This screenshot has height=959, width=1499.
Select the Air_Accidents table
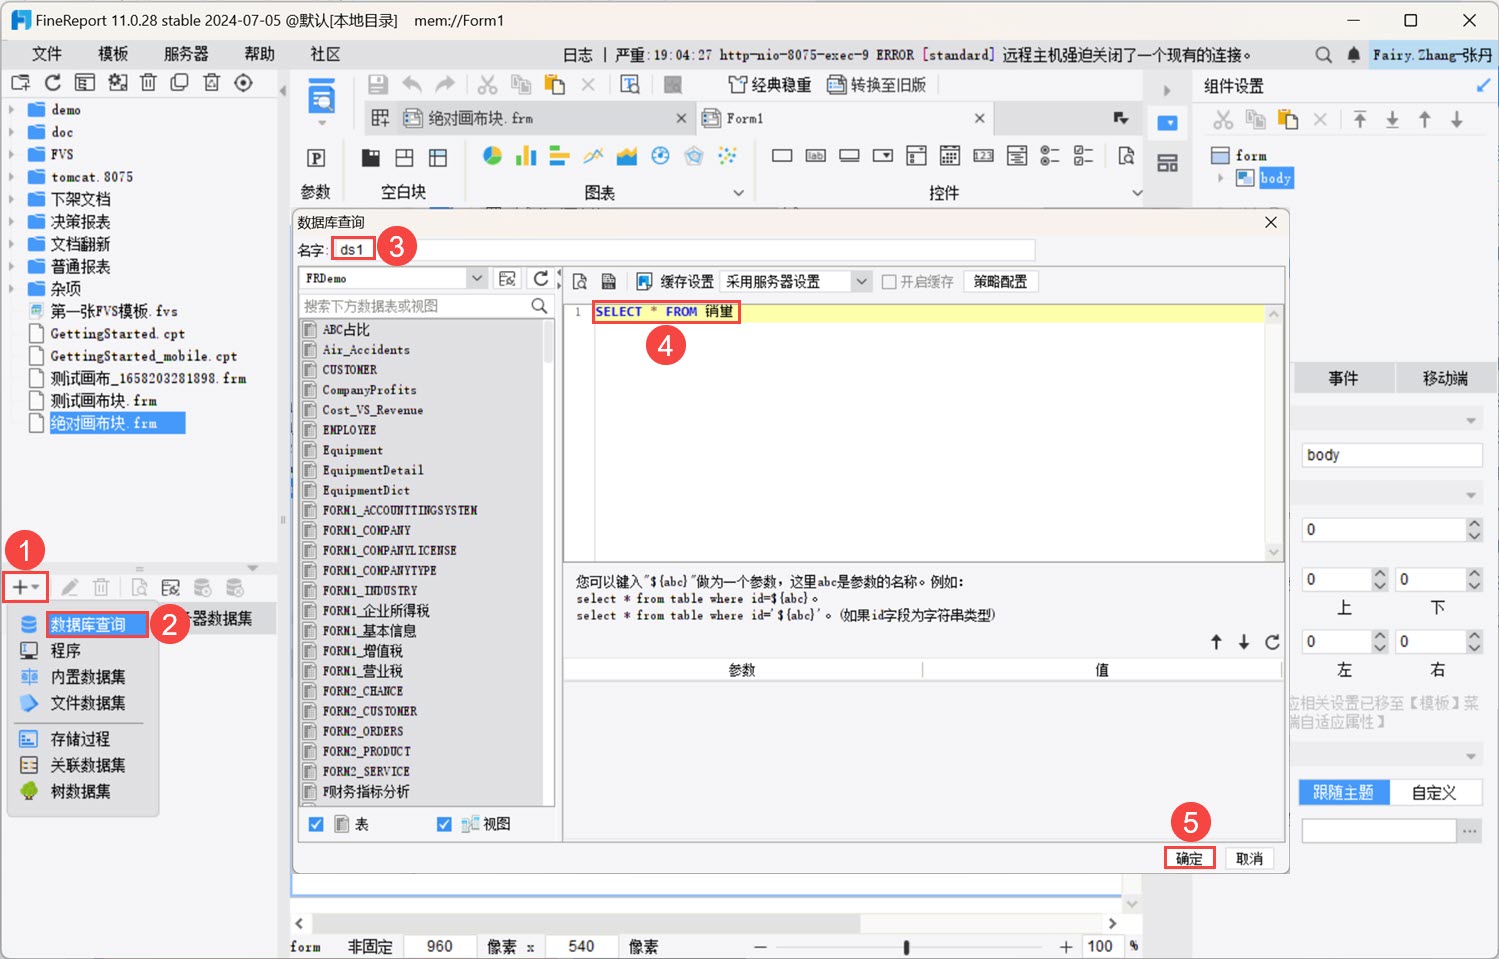click(366, 350)
